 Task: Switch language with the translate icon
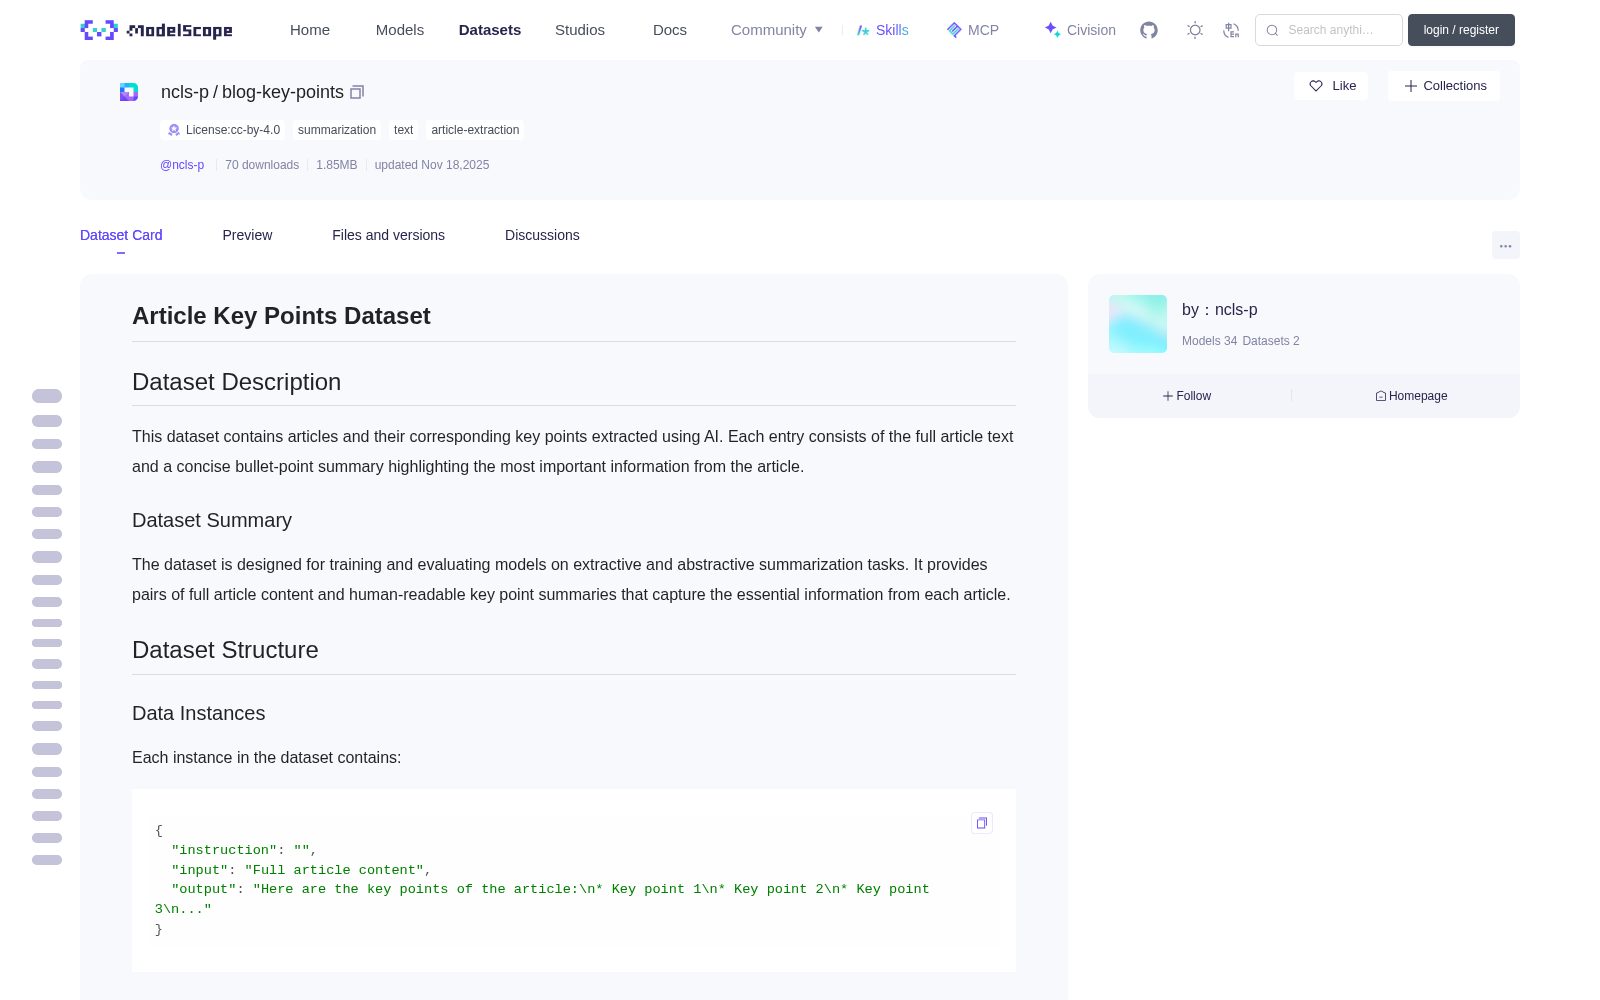click(1231, 30)
